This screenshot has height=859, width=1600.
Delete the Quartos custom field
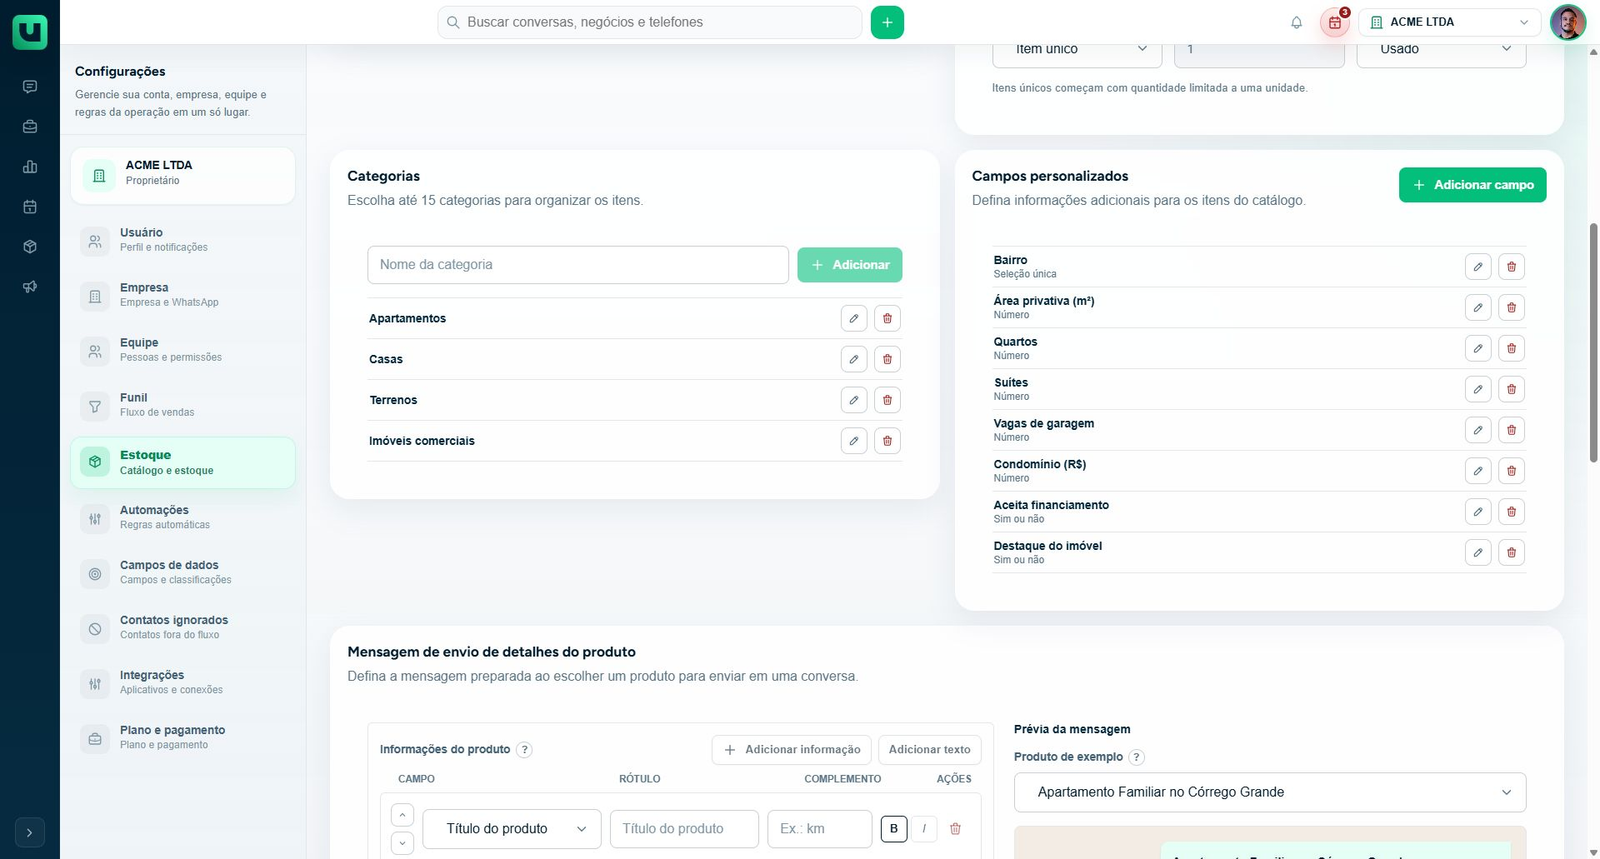[x=1511, y=348]
